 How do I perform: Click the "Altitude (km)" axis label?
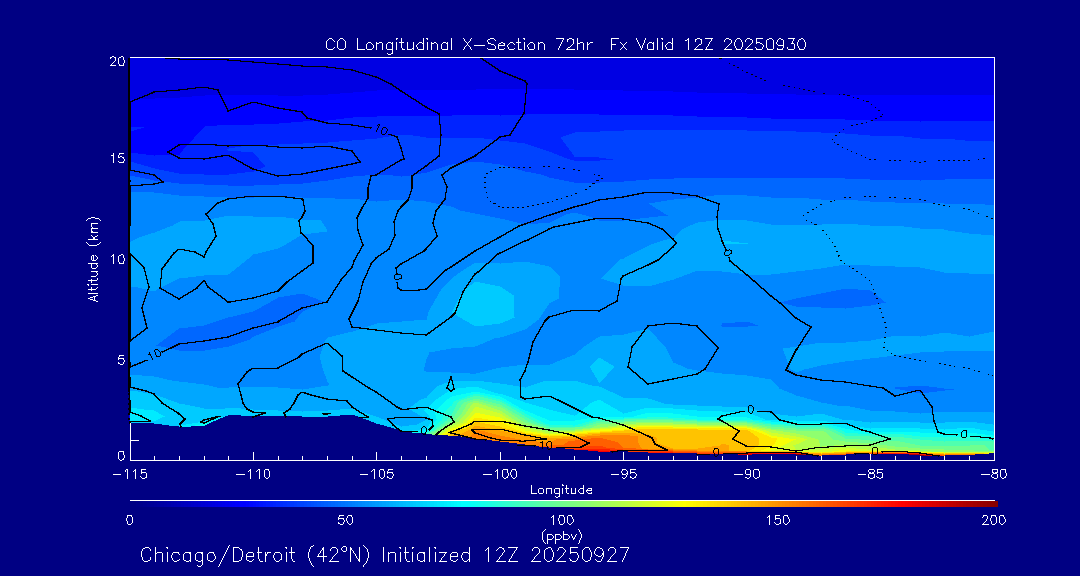point(93,258)
